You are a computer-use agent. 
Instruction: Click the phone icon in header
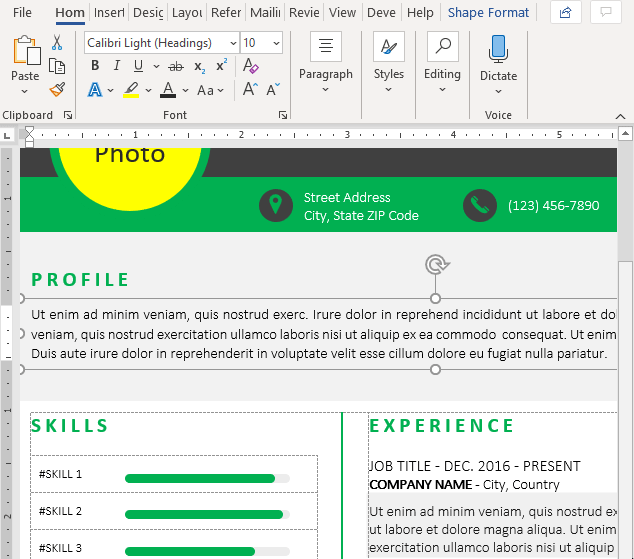pos(480,205)
